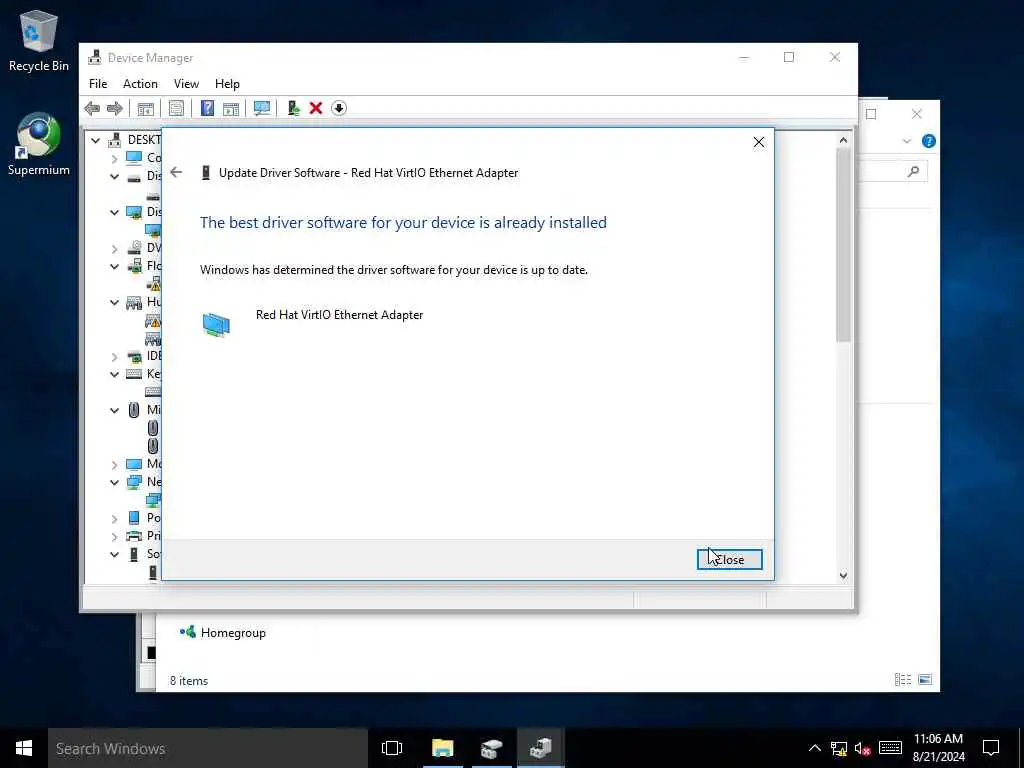The height and width of the screenshot is (768, 1024).
Task: Click the Close button in the driver dialog
Action: [729, 560]
